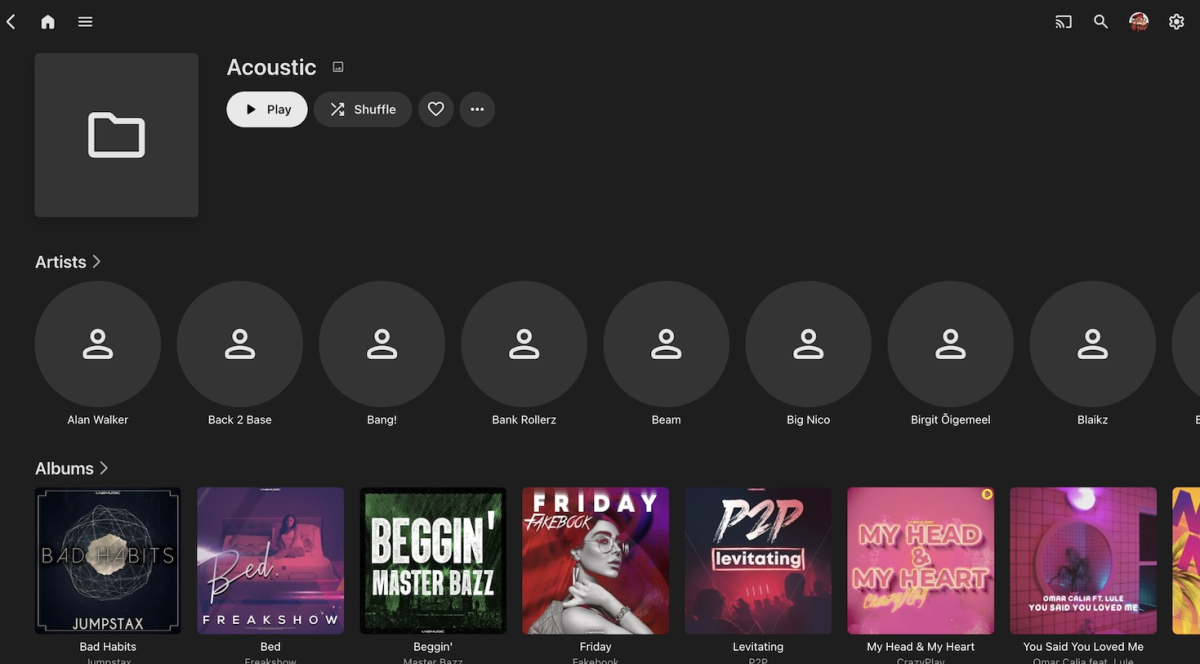Image resolution: width=1200 pixels, height=664 pixels.
Task: Go back with the left arrow
Action: point(11,21)
